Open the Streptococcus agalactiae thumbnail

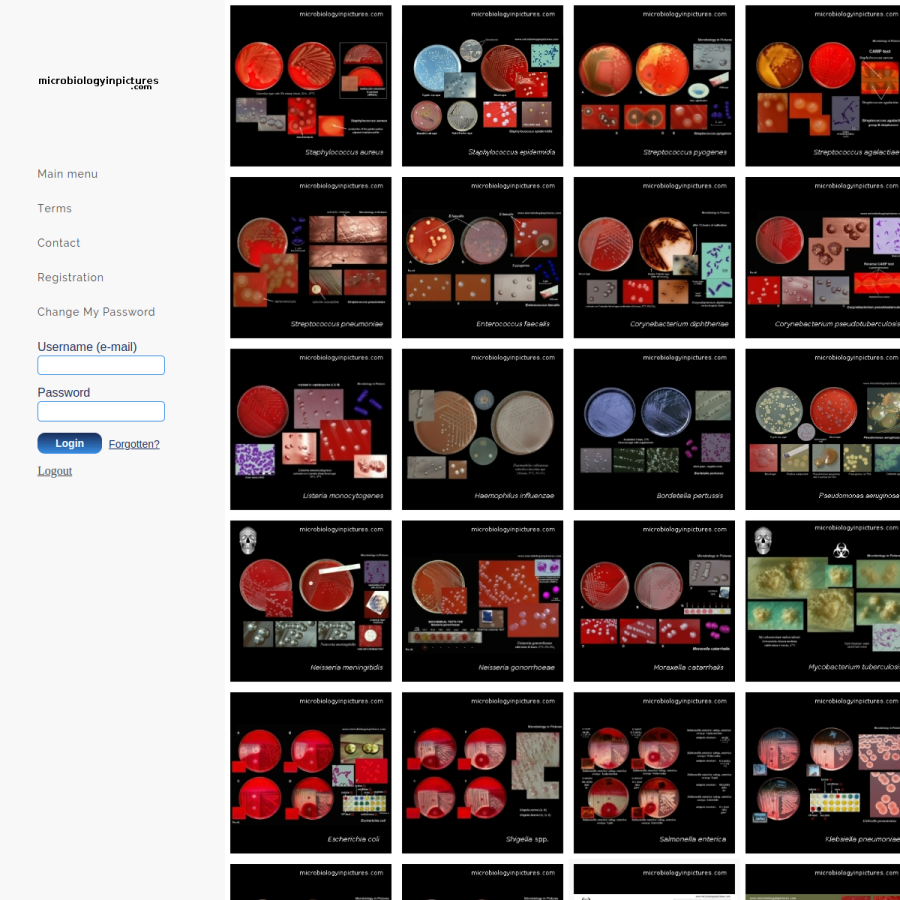(x=823, y=86)
